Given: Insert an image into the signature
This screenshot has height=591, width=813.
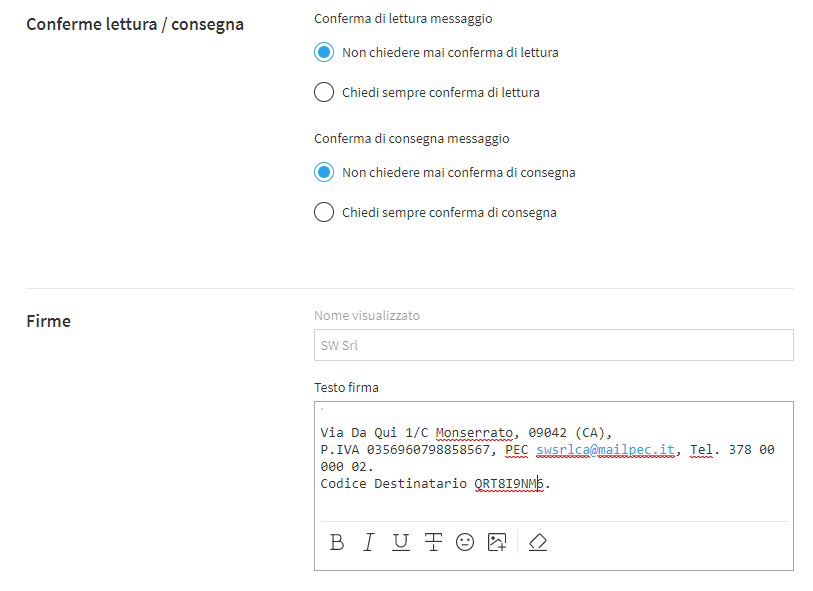Looking at the screenshot, I should pyautogui.click(x=497, y=542).
